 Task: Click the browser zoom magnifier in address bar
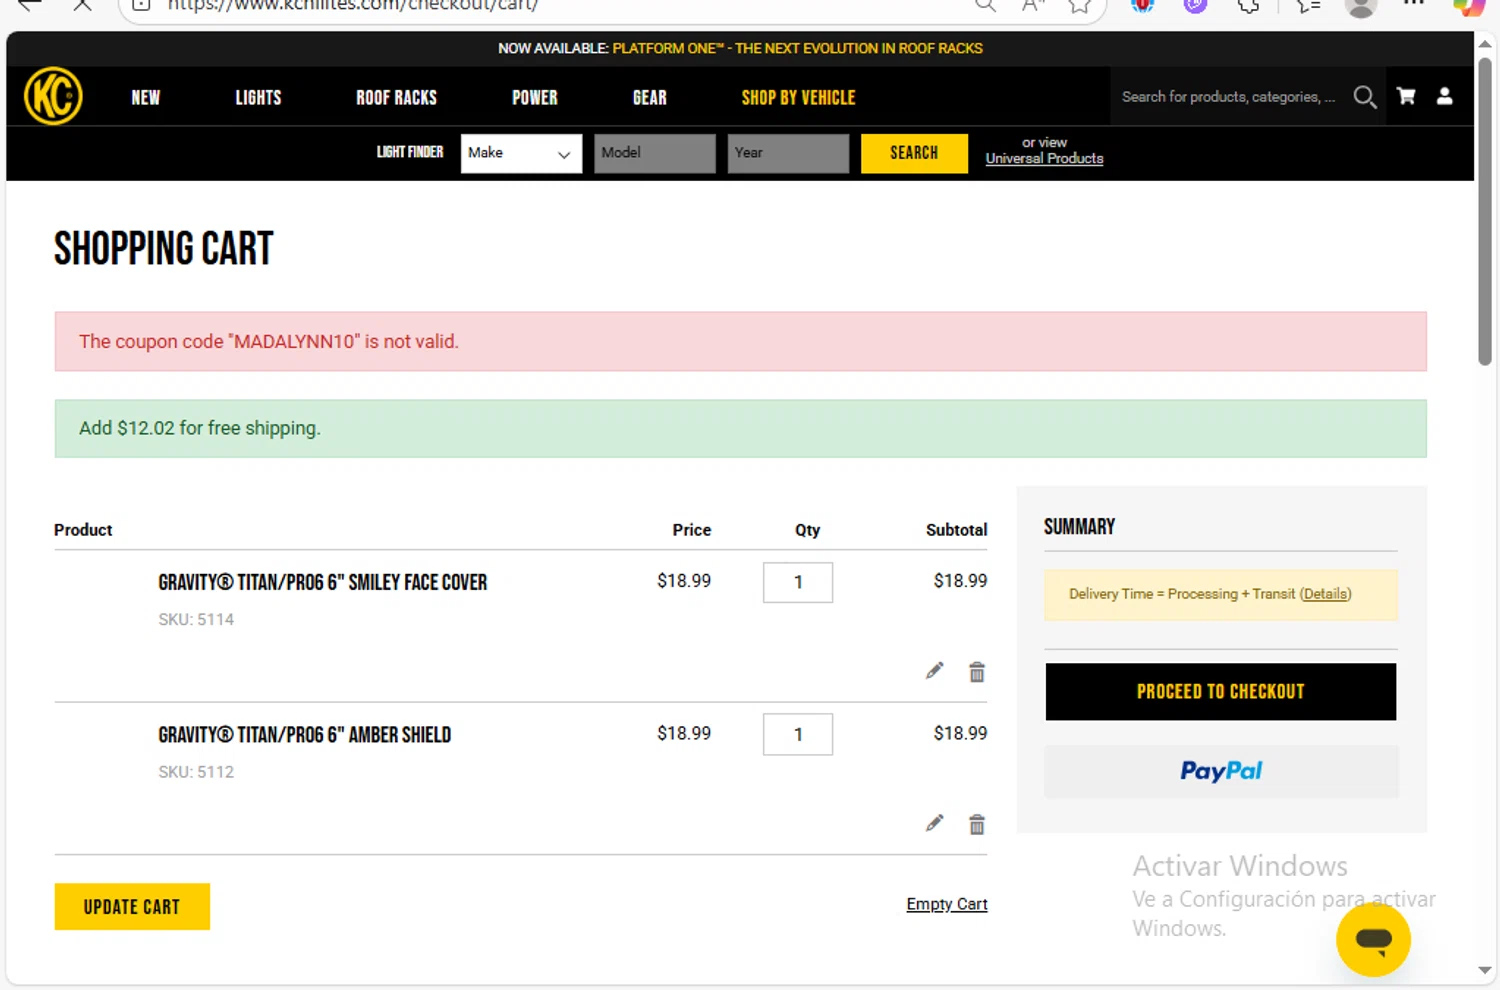pos(985,5)
